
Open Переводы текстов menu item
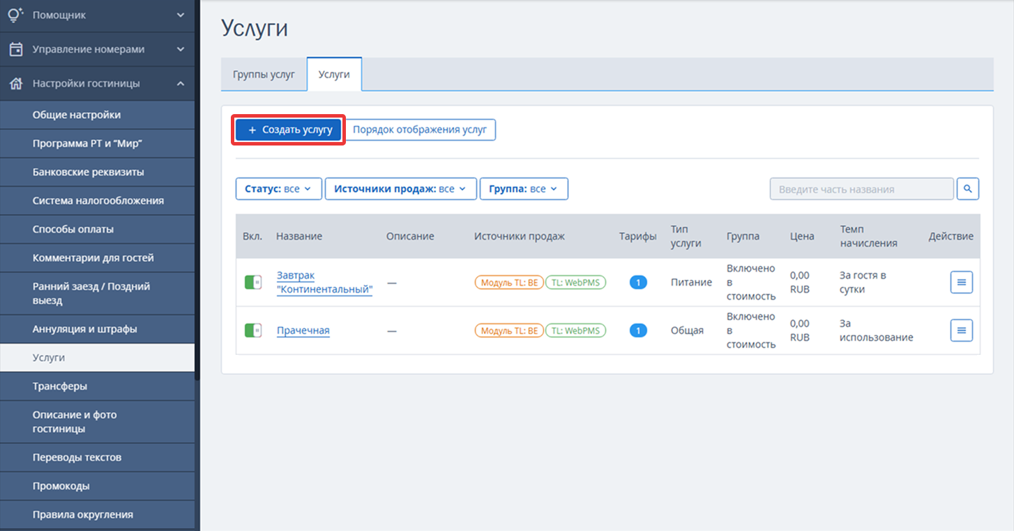[97, 457]
